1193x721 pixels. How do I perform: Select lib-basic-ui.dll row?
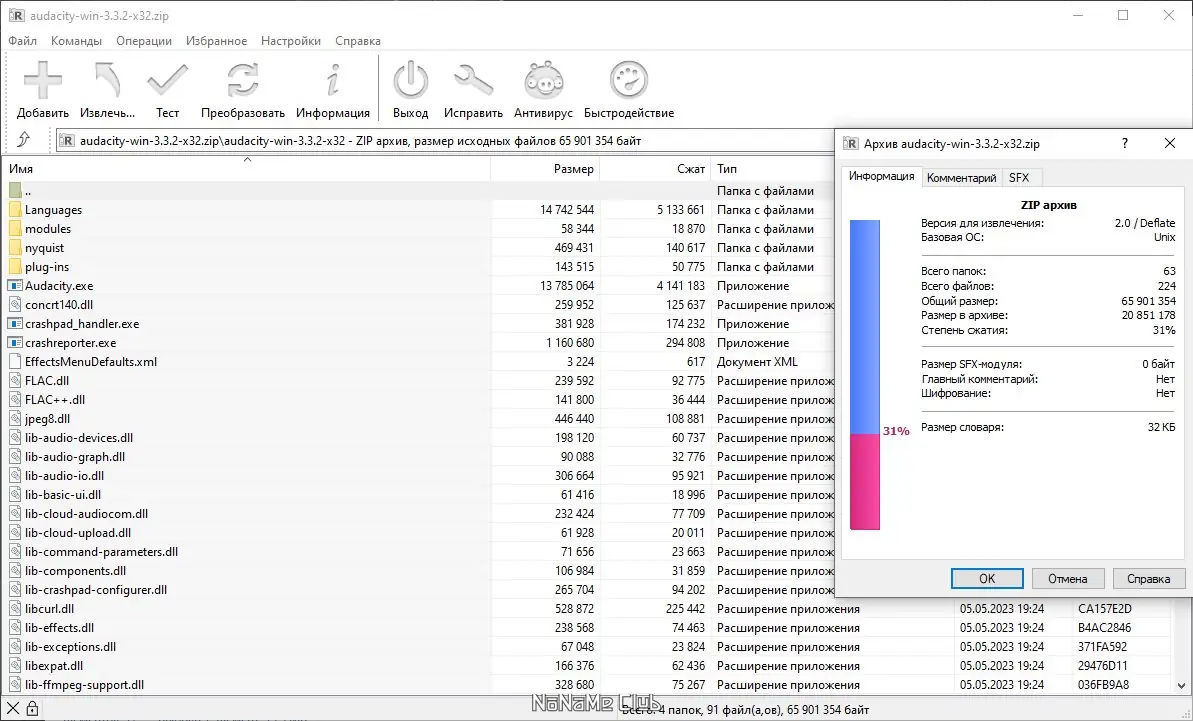[418, 495]
